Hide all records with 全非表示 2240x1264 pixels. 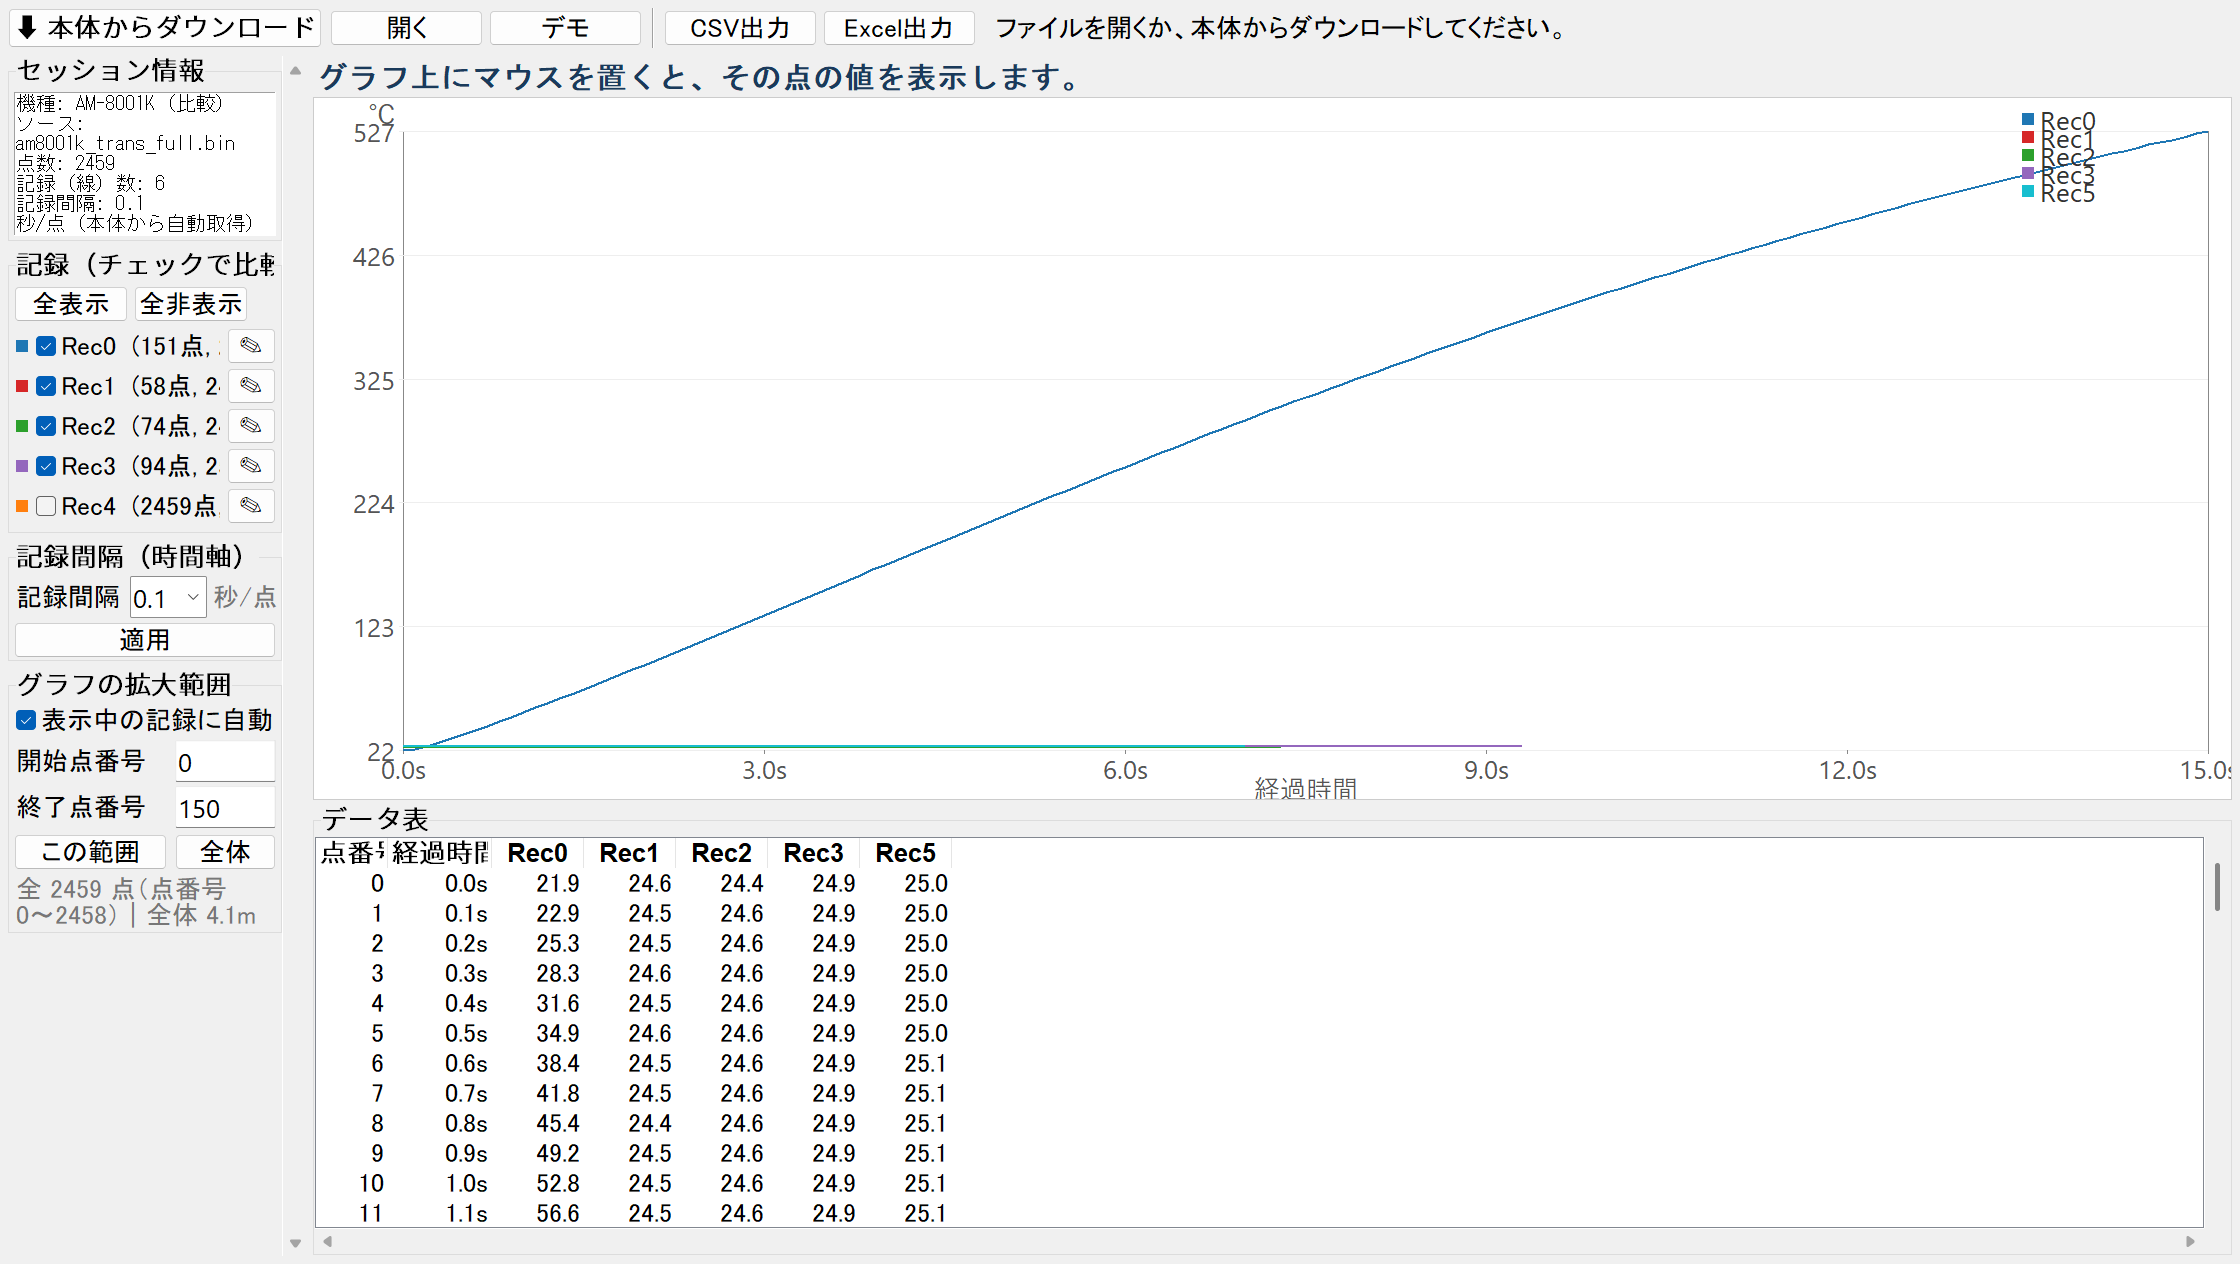click(x=191, y=304)
